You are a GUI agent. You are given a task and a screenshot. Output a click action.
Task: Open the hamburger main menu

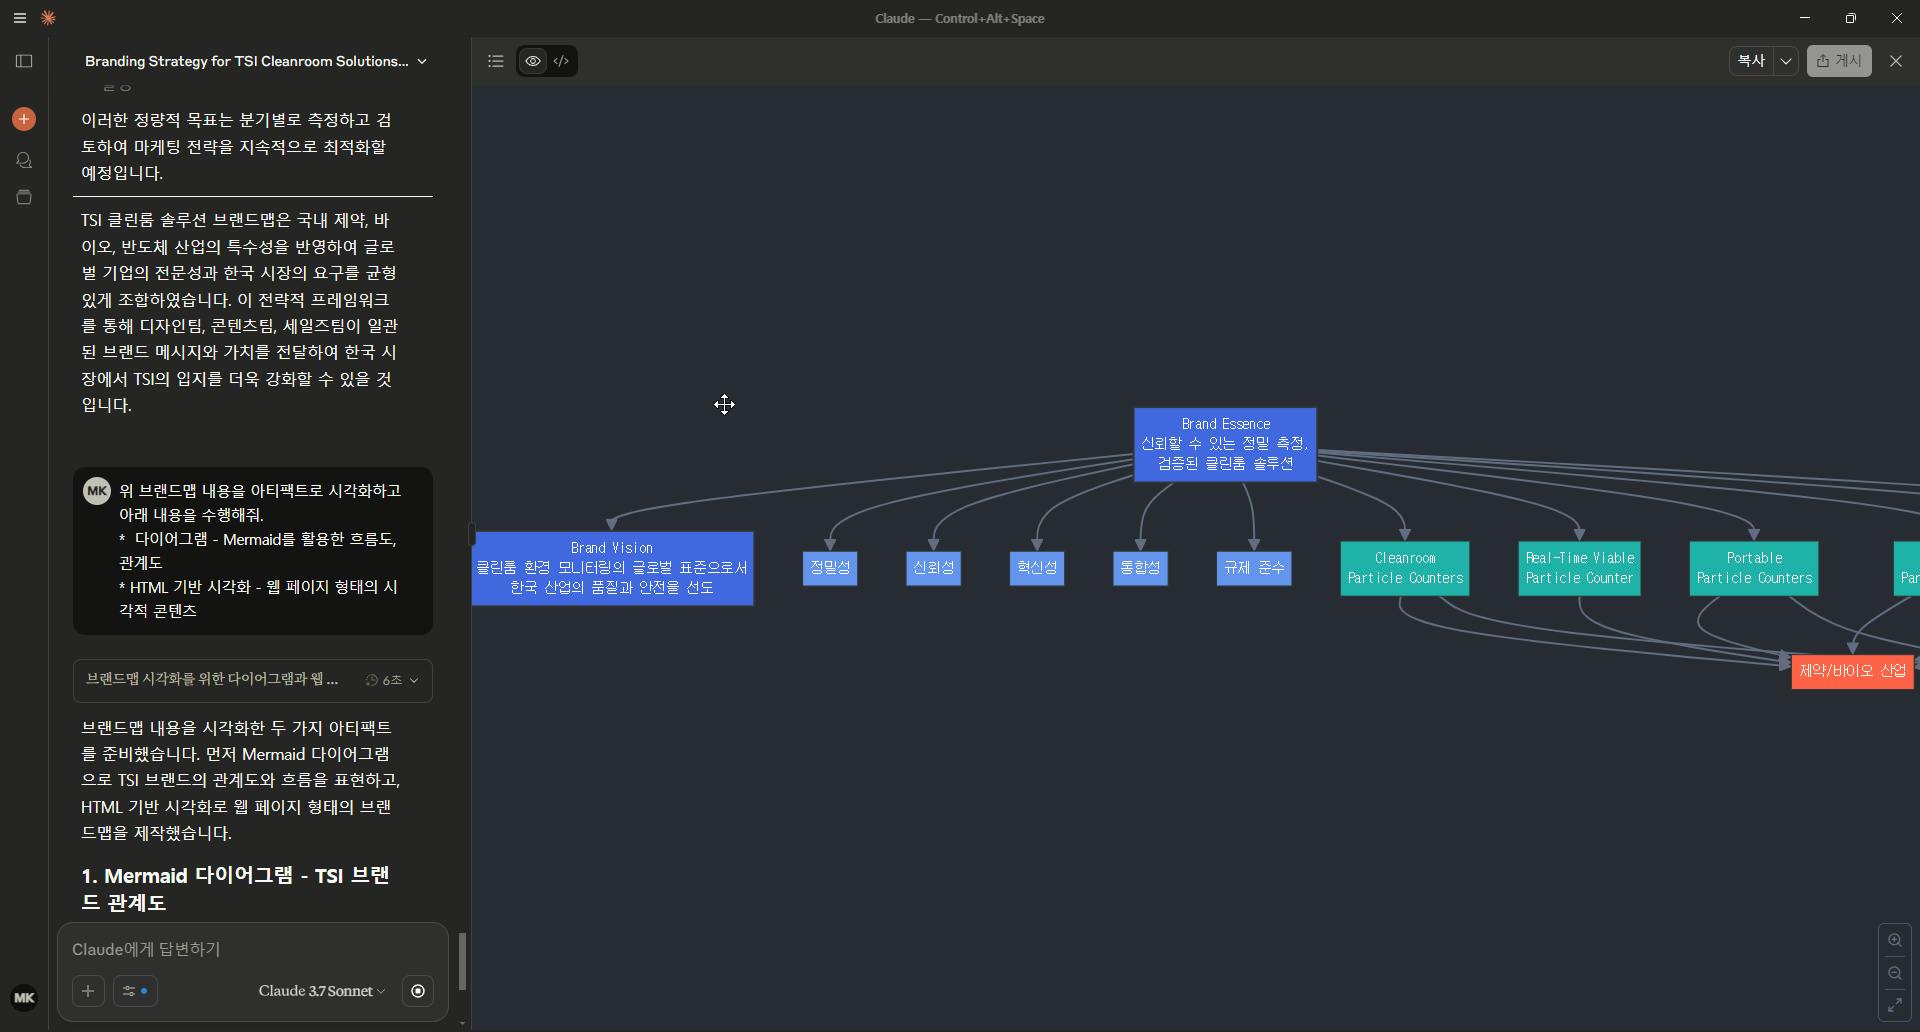click(19, 18)
